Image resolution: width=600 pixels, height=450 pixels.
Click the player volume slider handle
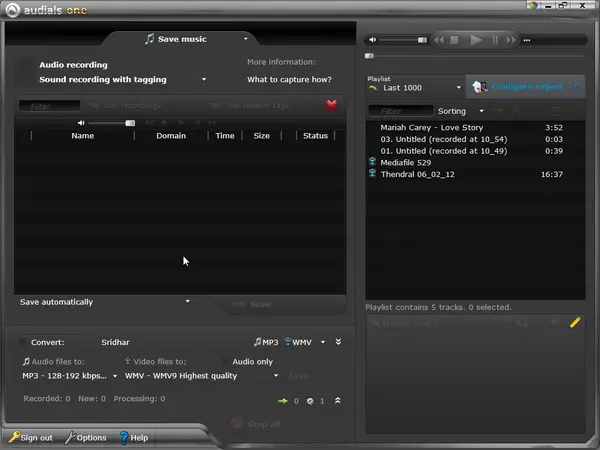click(422, 40)
